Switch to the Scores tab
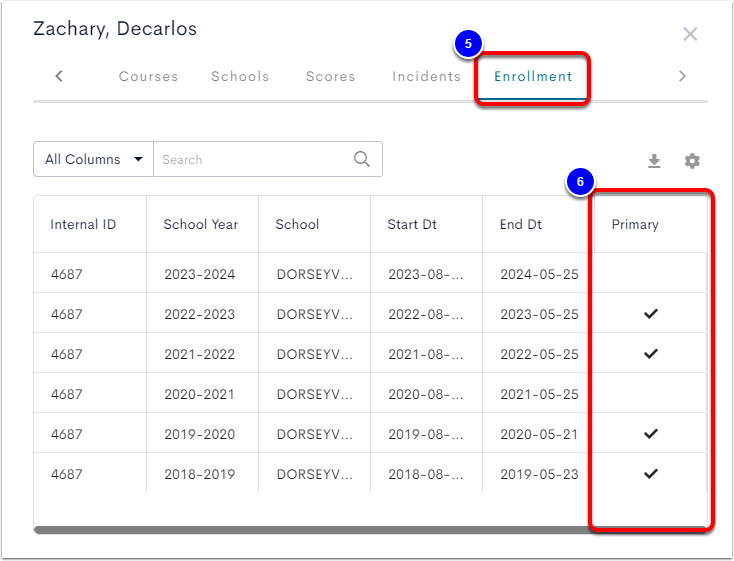The image size is (734, 561). point(330,76)
